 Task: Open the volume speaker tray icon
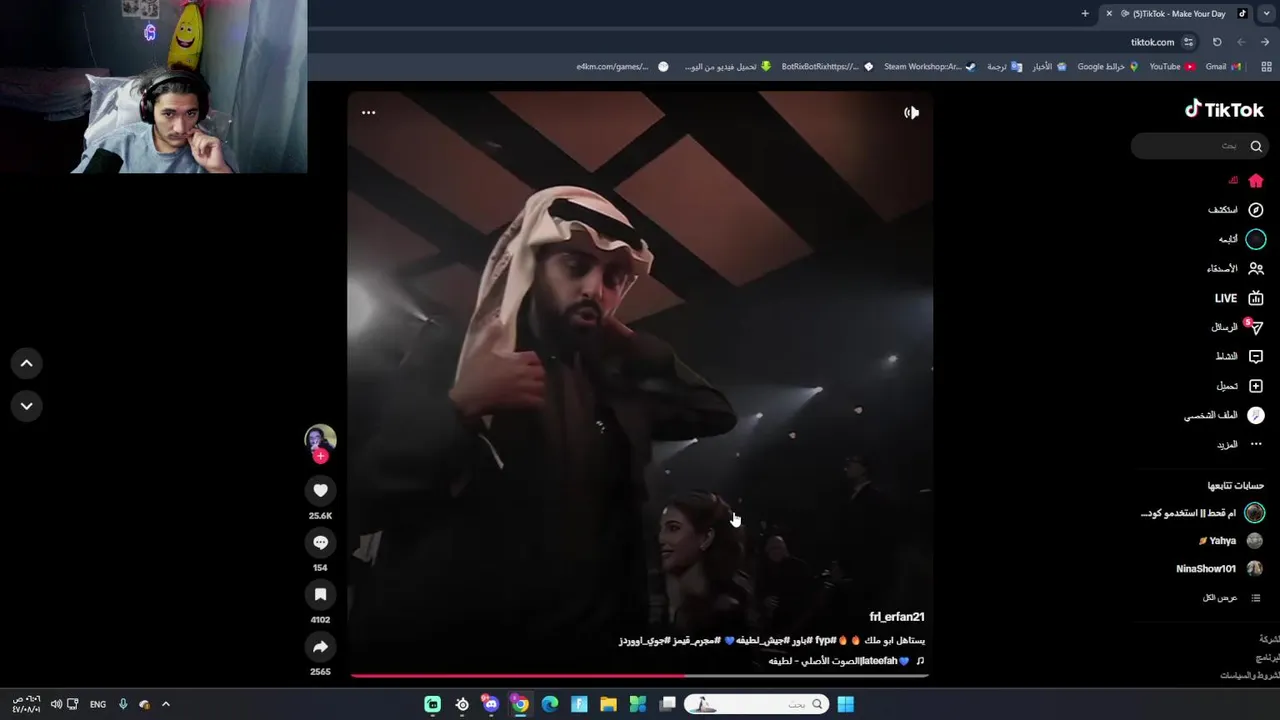pyautogui.click(x=56, y=704)
